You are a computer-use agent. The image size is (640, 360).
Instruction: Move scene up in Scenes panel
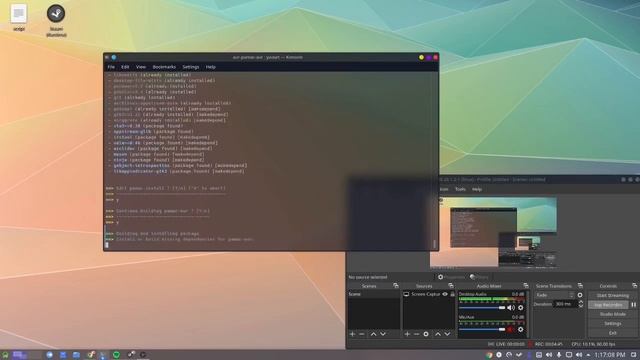[373, 334]
